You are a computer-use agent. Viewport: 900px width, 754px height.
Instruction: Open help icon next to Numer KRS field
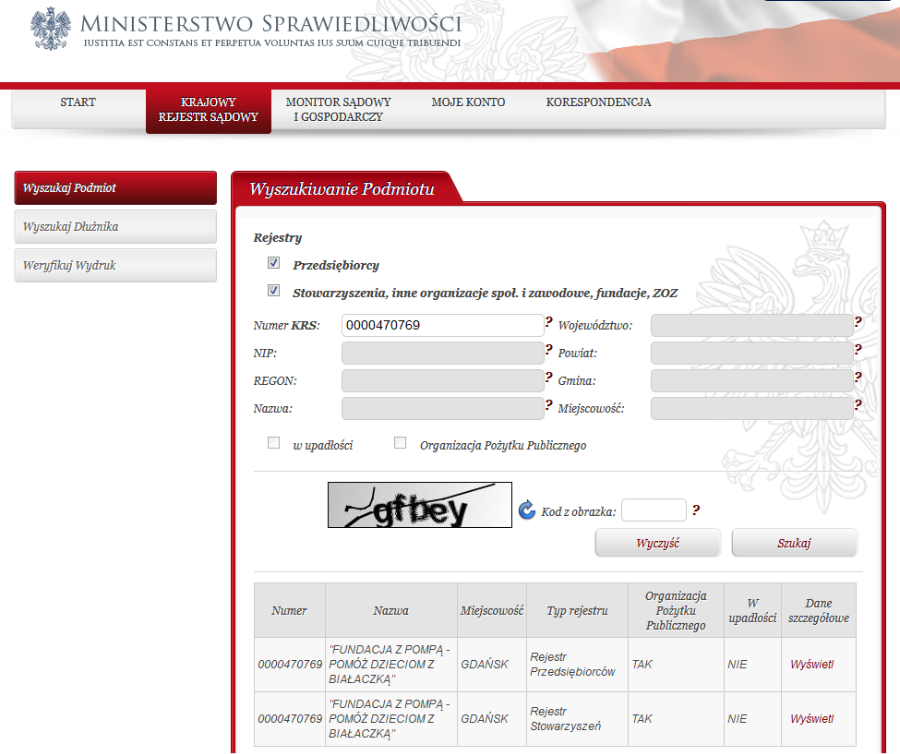pyautogui.click(x=549, y=322)
